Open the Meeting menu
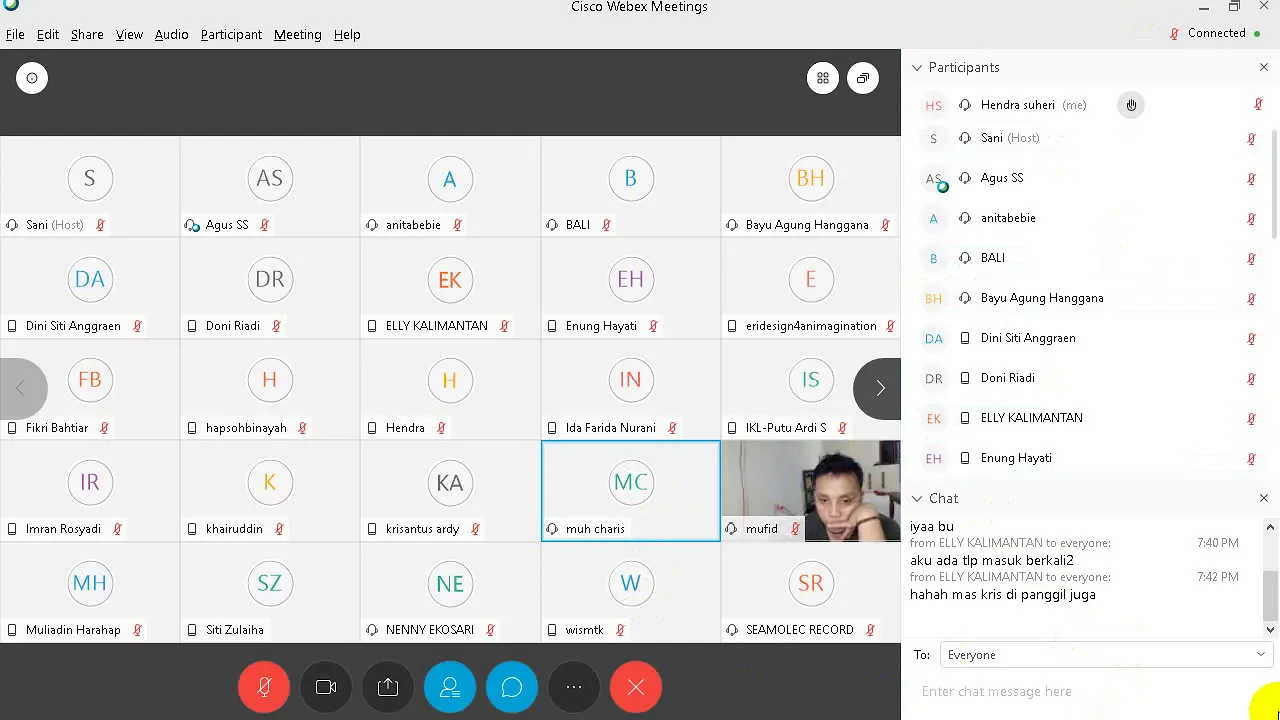 point(298,34)
